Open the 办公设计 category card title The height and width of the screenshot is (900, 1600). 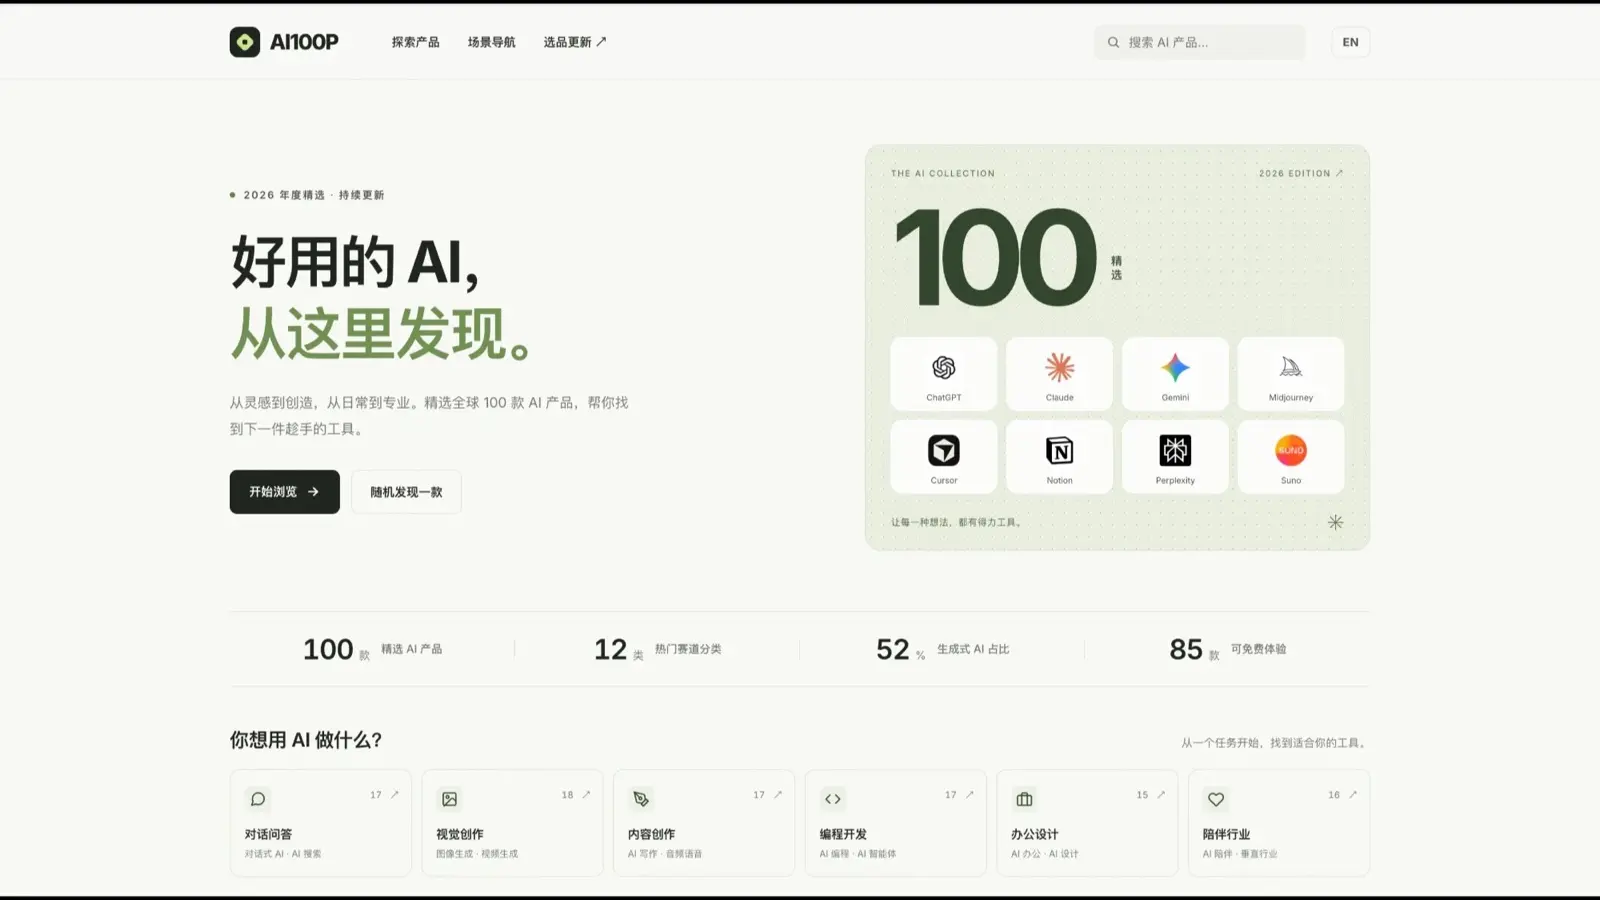click(x=1034, y=834)
